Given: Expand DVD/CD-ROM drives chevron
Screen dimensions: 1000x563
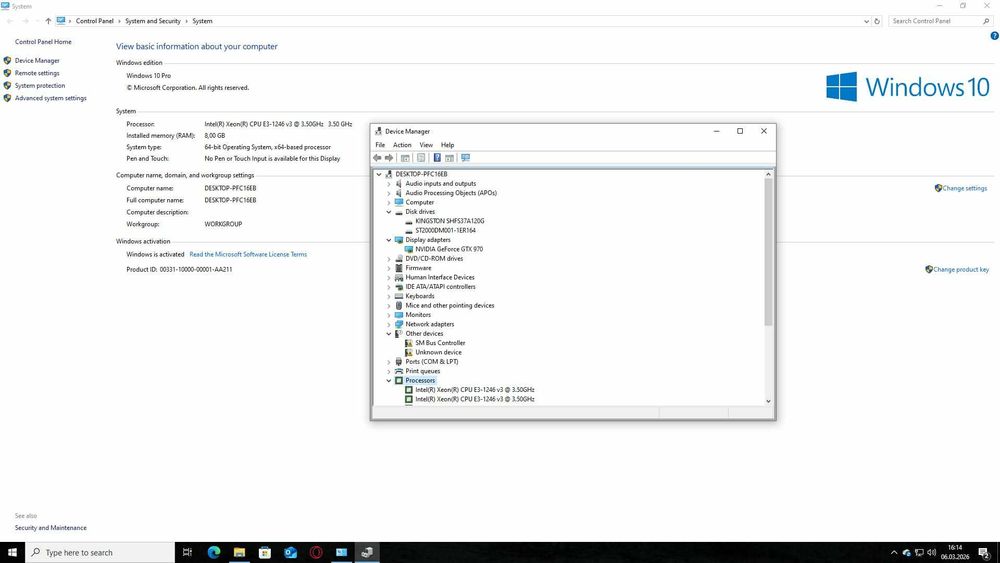Looking at the screenshot, I should [x=388, y=259].
